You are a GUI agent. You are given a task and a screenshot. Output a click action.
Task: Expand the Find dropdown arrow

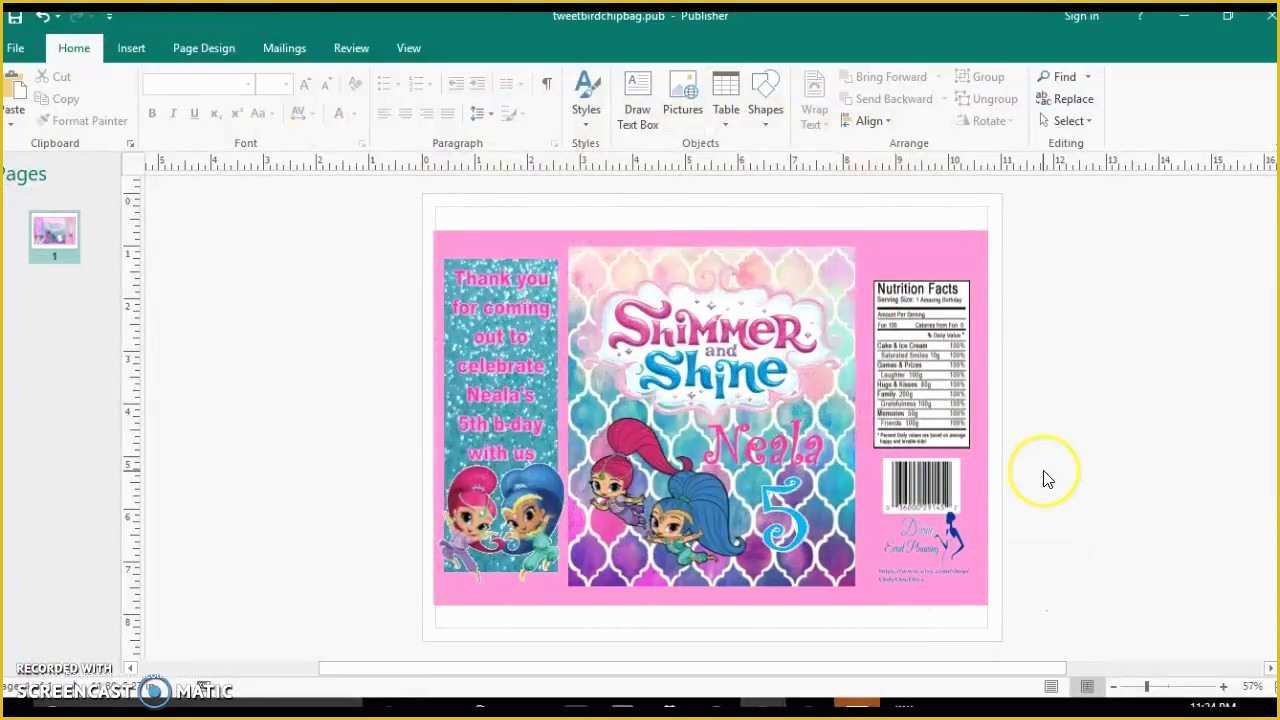(x=1088, y=77)
